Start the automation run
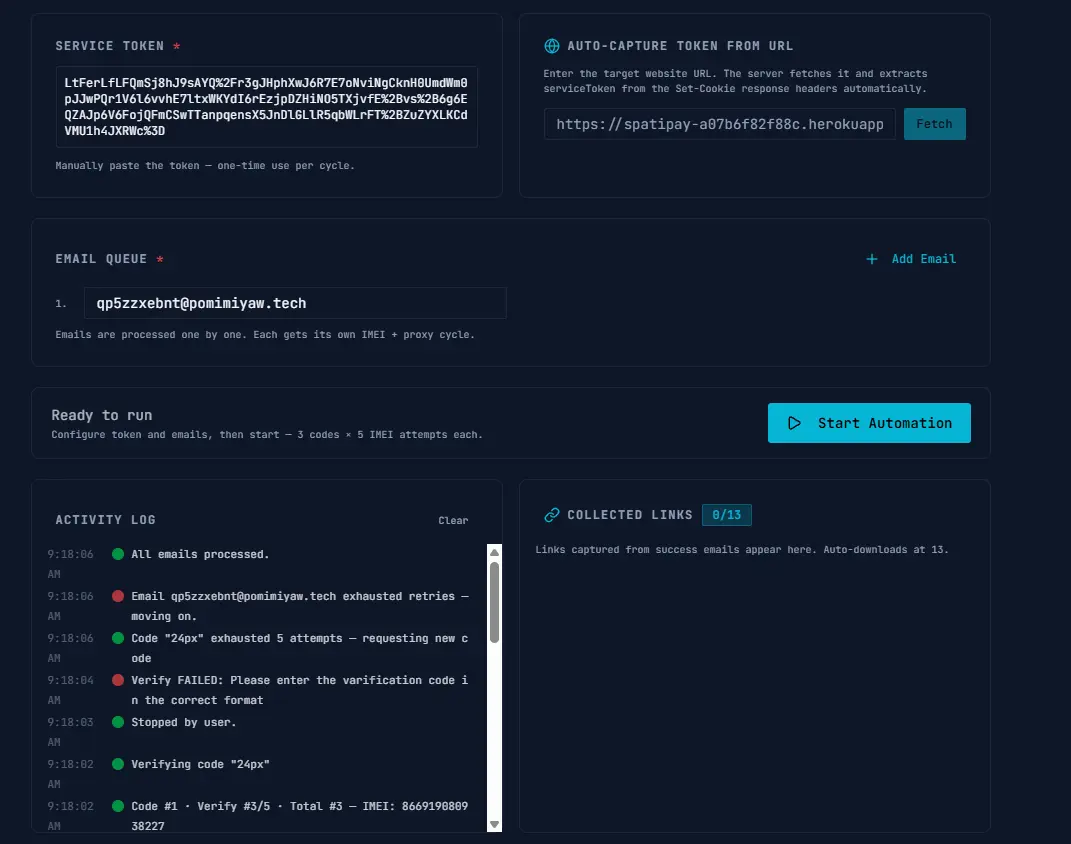 click(x=869, y=423)
